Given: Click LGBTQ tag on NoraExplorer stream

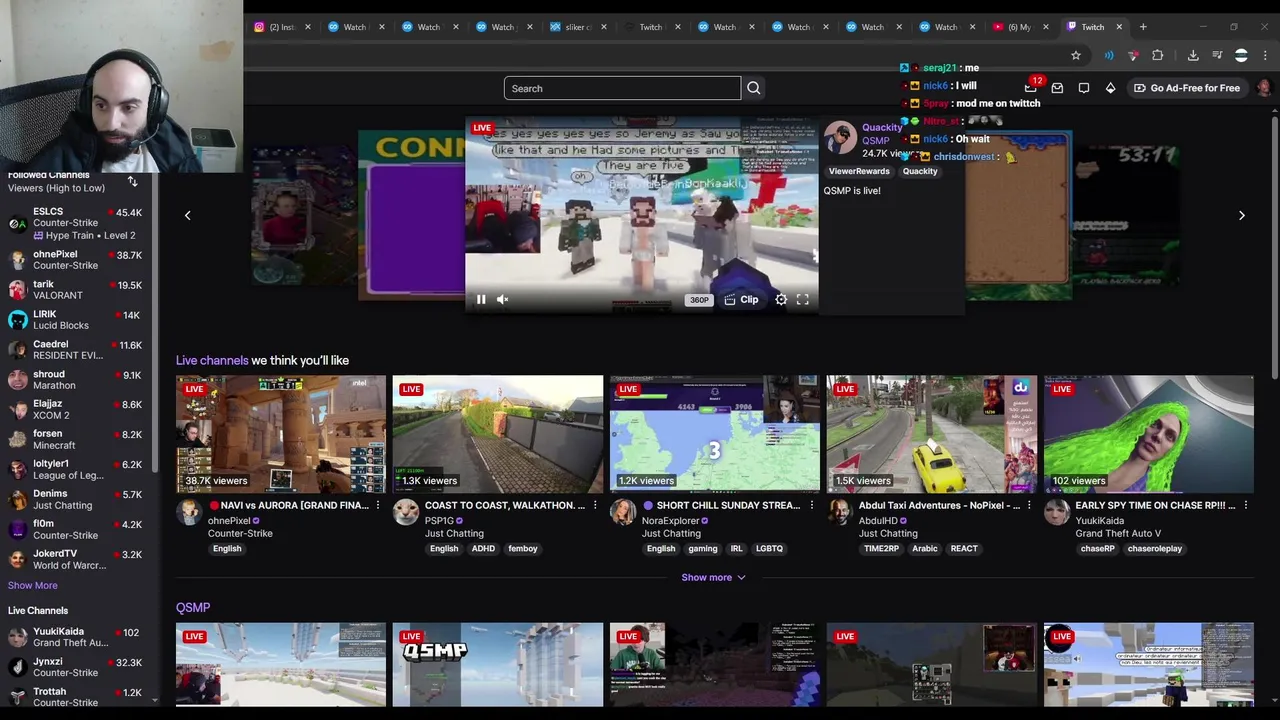Looking at the screenshot, I should click(x=769, y=549).
